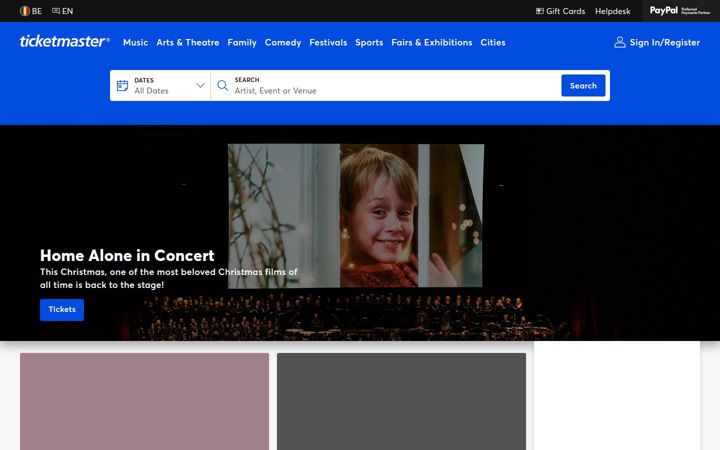
Task: Open the Comedy category
Action: click(x=283, y=42)
